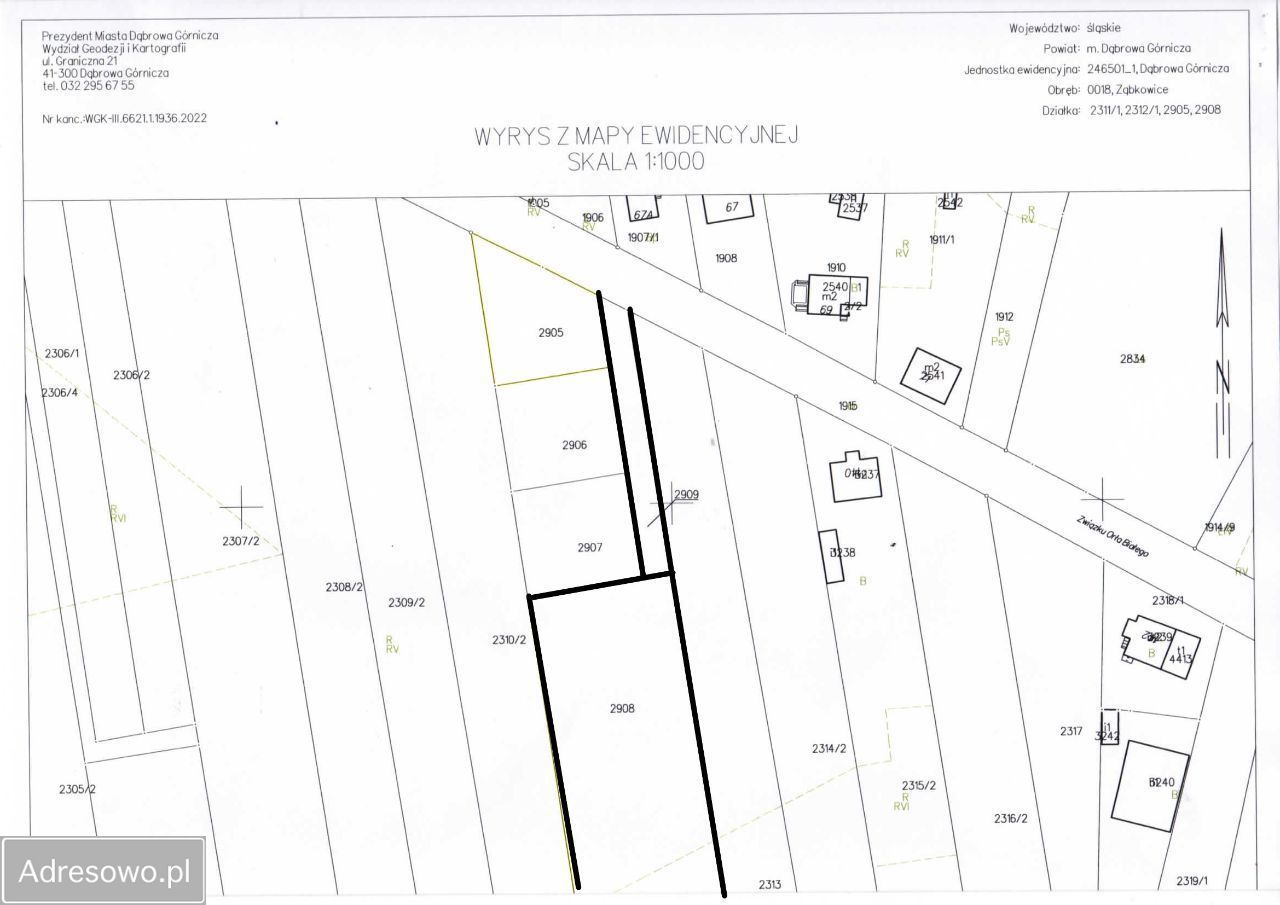Click building number 67

point(731,207)
